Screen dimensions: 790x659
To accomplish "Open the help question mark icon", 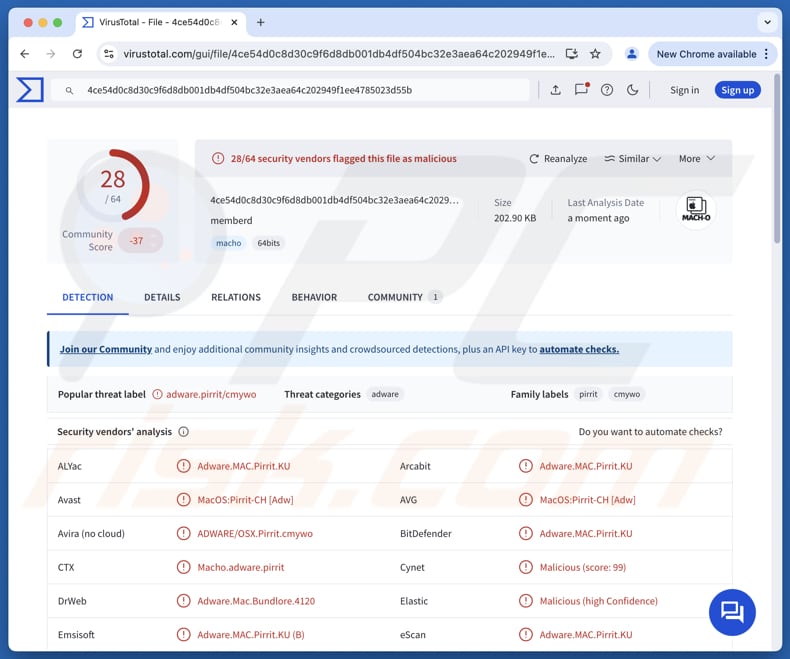I will (607, 90).
